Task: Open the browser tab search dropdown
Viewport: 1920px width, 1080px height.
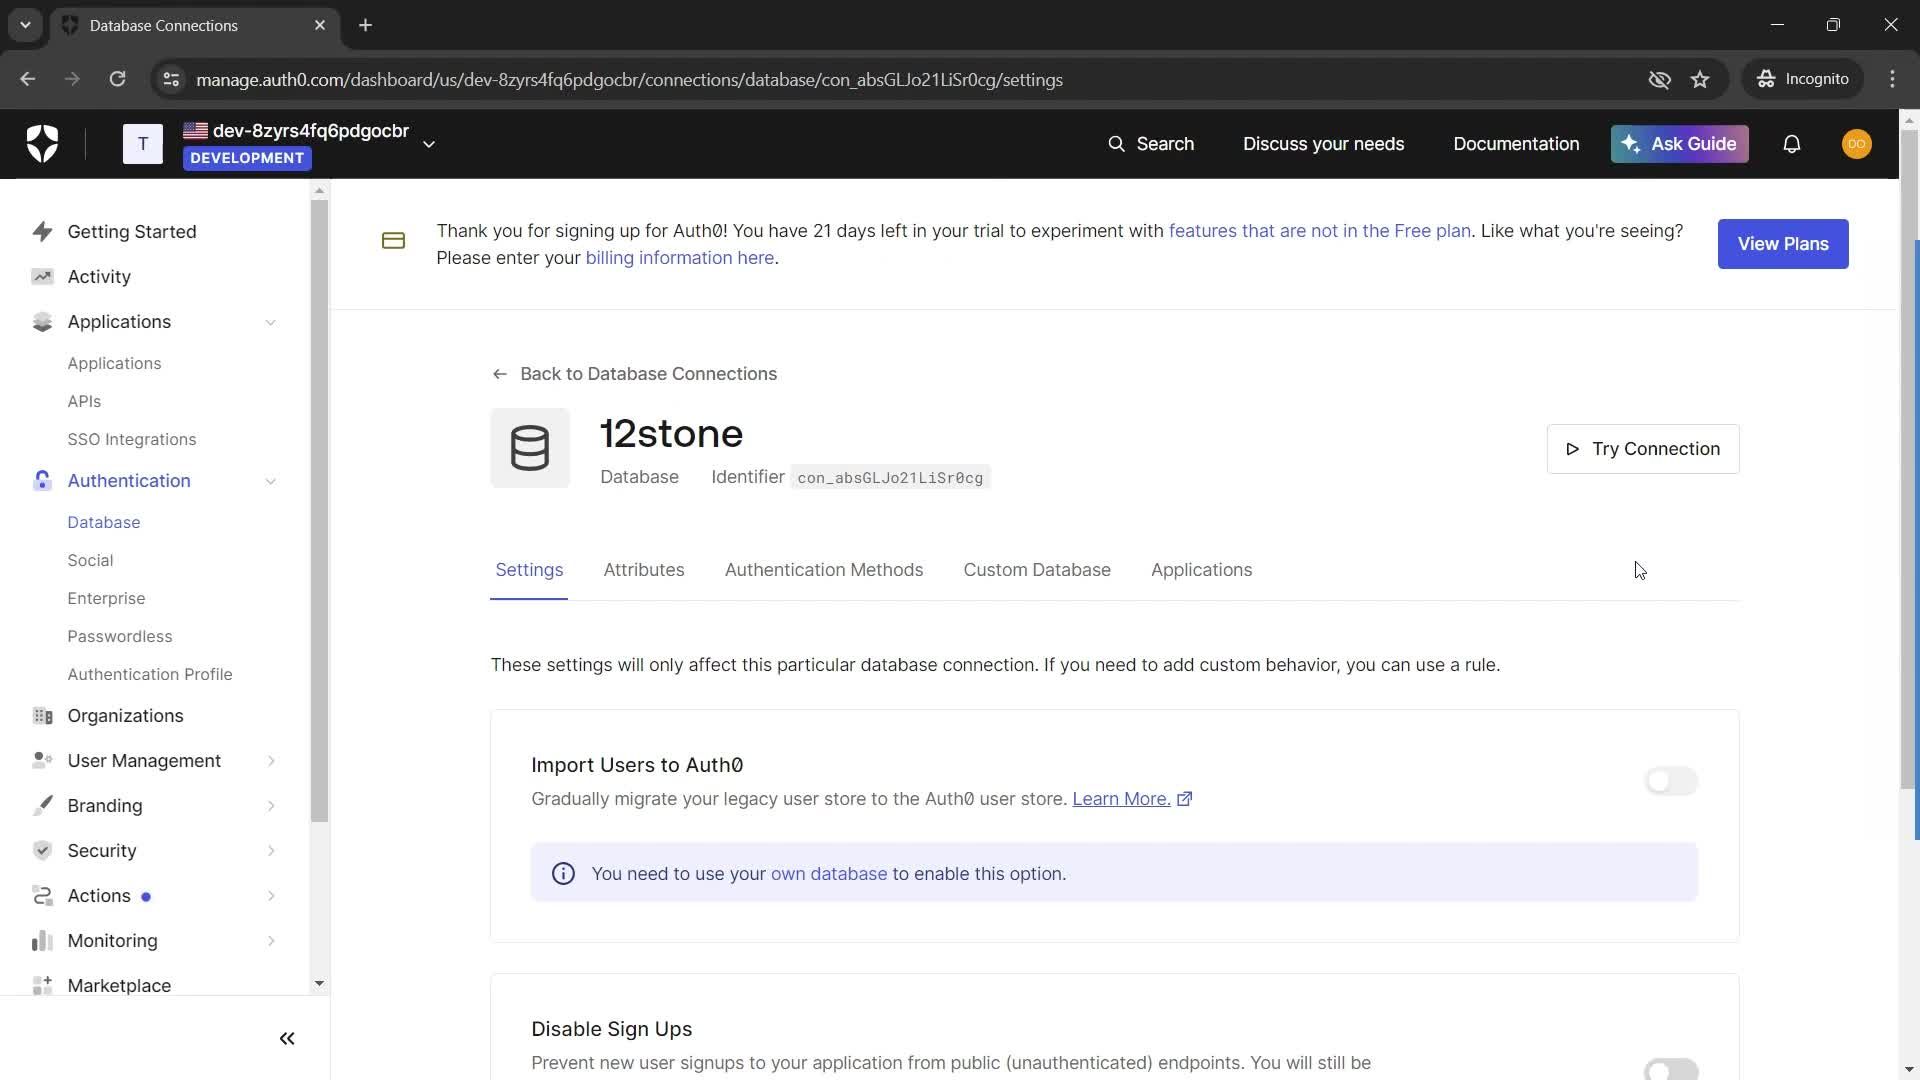Action: (x=25, y=25)
